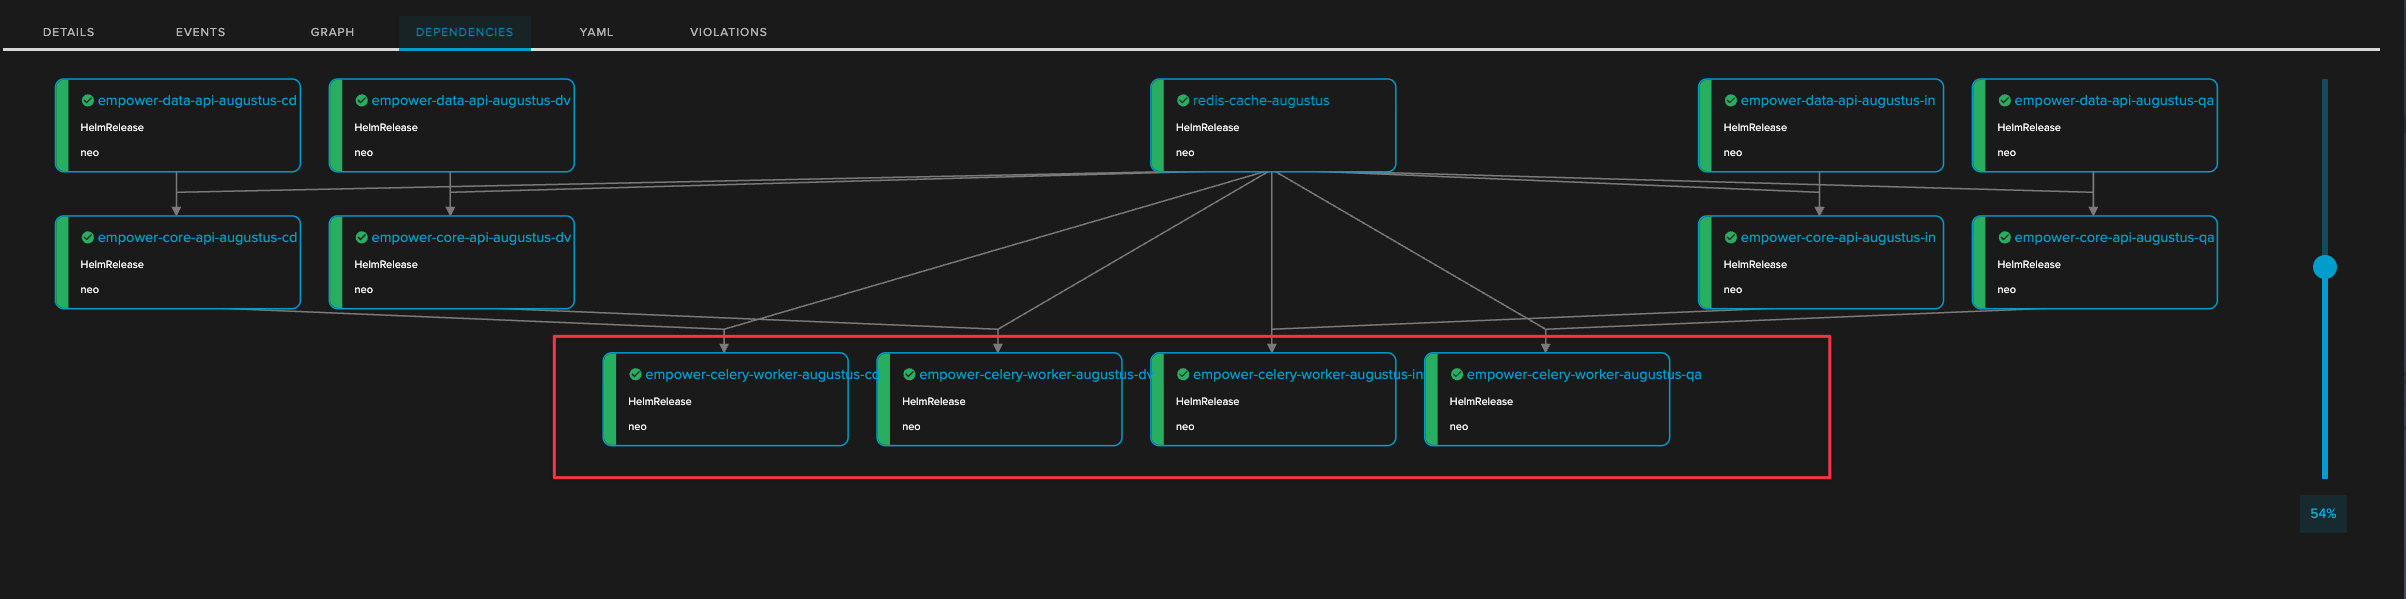This screenshot has height=599, width=2406.
Task: Click the green check icon beside redis-cache-augustus
Action: (1183, 101)
